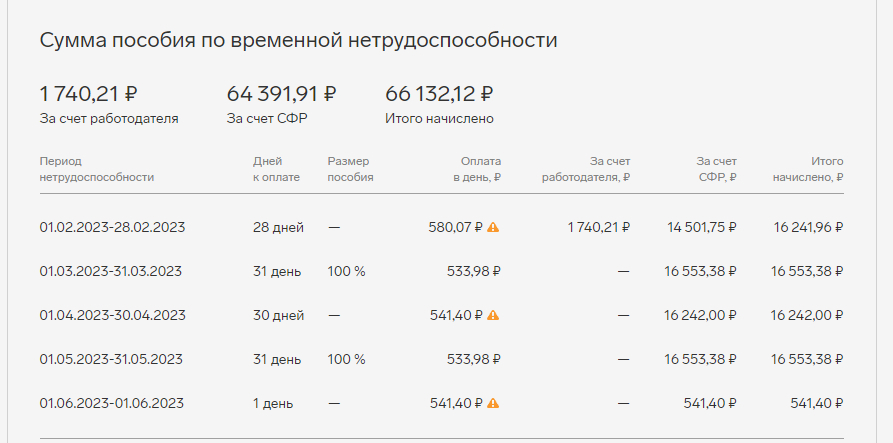
Task: Click the 'Сумма пособия по временной нетрудоспособности' heading
Action: (298, 41)
